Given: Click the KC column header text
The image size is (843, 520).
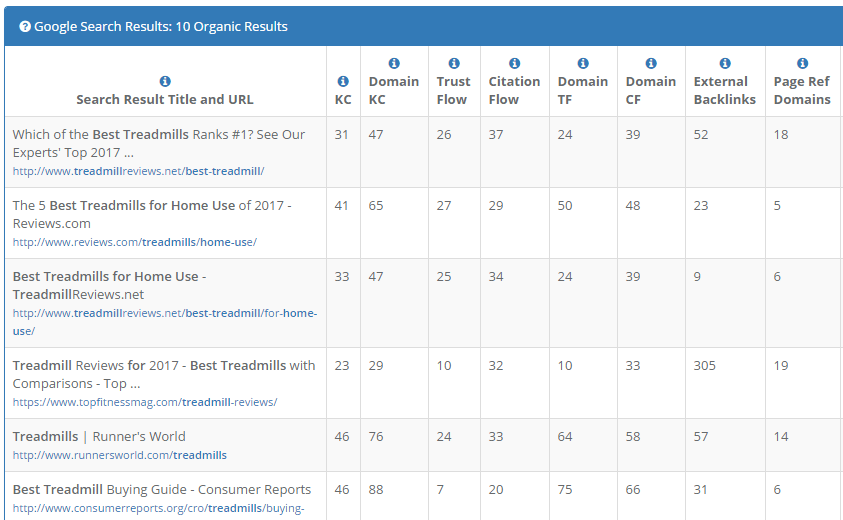Looking at the screenshot, I should click(343, 99).
